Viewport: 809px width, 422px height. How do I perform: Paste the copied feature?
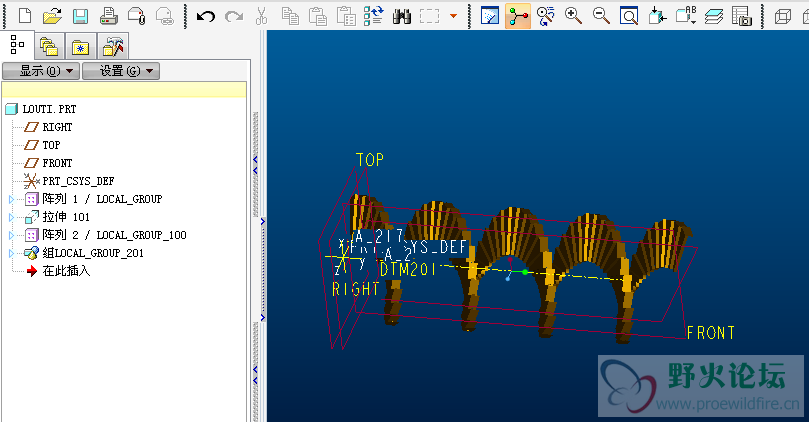pos(318,16)
